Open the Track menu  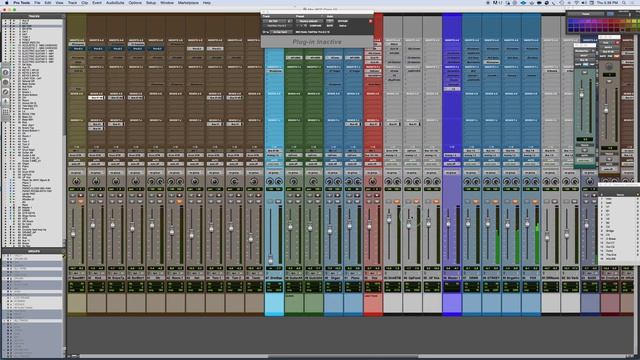[x=72, y=2]
